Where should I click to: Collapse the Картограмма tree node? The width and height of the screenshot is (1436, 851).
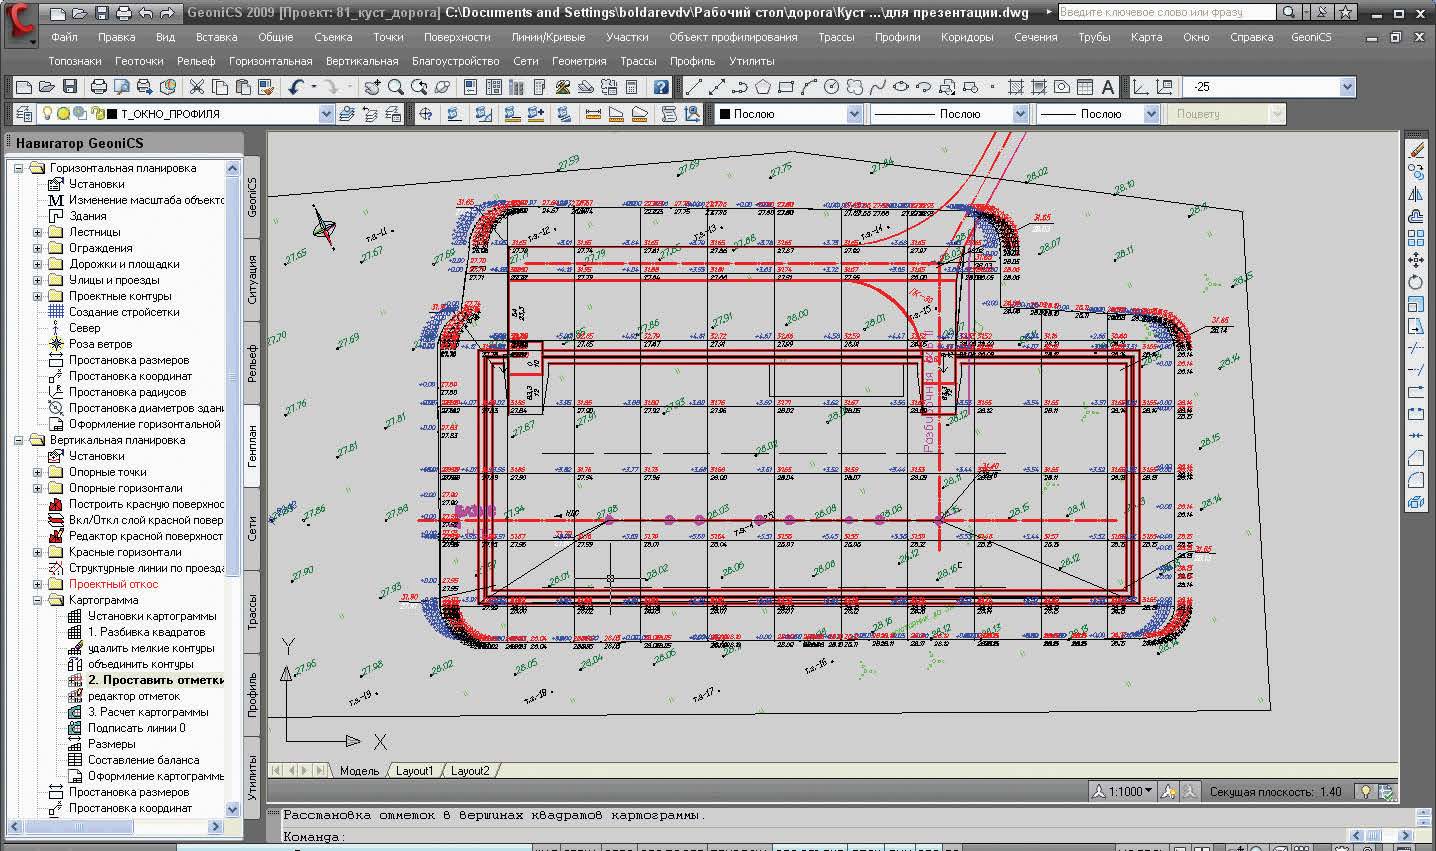tap(38, 600)
